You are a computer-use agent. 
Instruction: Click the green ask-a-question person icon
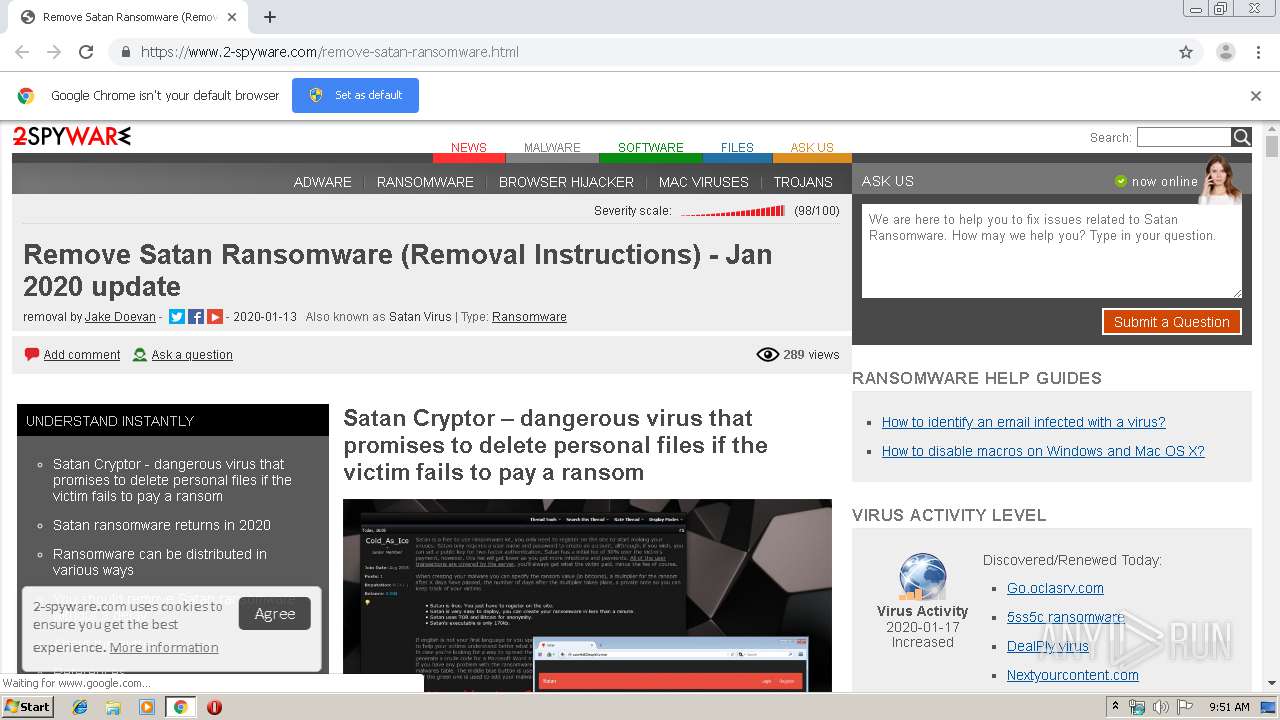pos(140,354)
